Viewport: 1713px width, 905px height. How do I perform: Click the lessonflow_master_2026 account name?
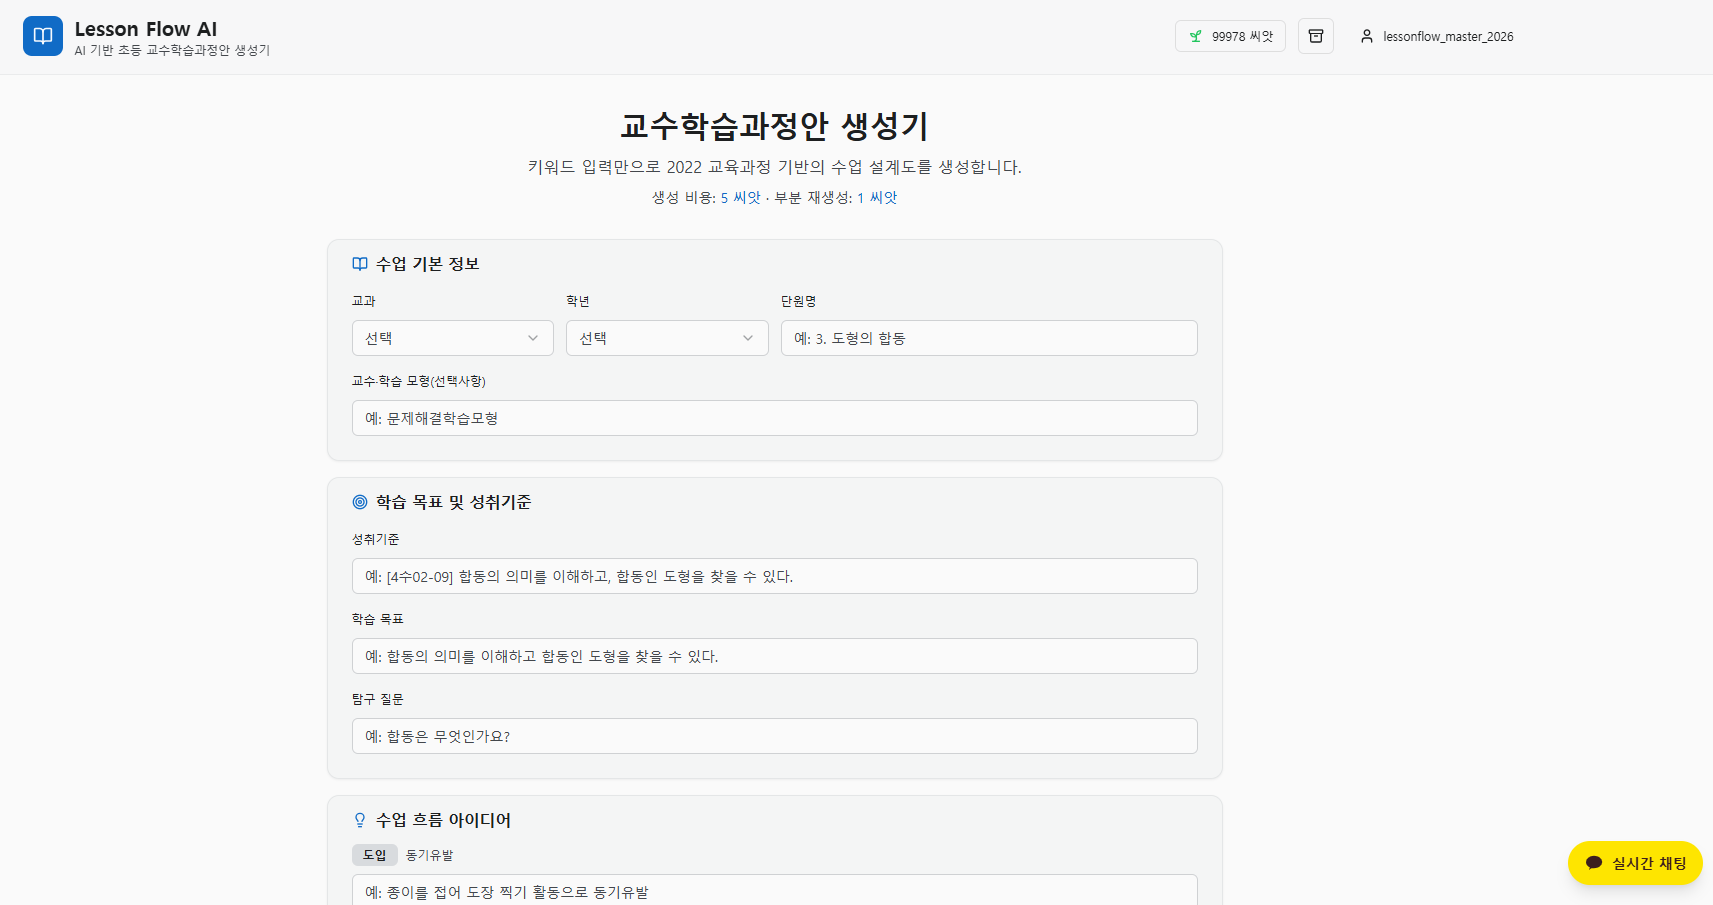point(1447,36)
